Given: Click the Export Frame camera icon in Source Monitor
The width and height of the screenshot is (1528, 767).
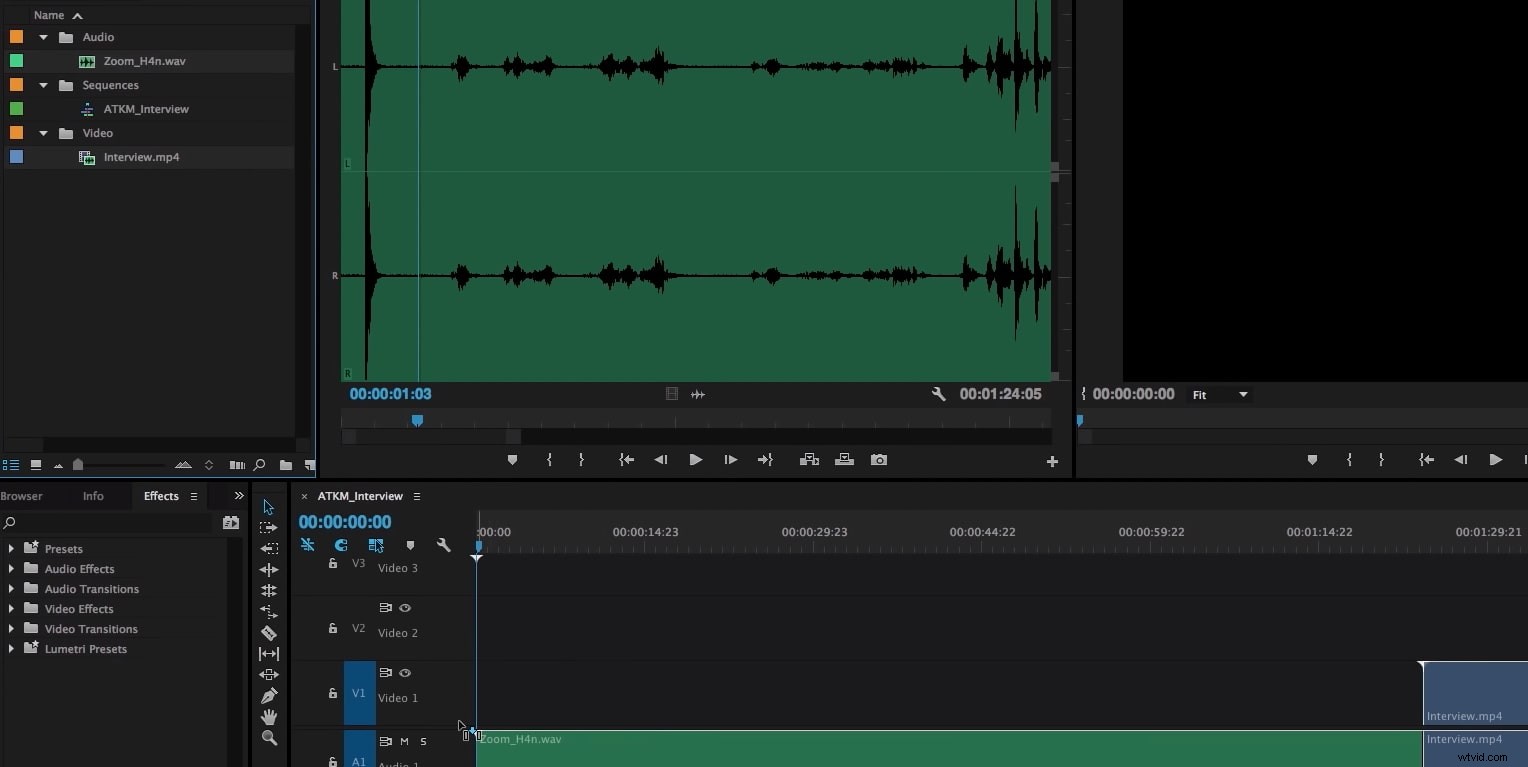Looking at the screenshot, I should tap(878, 460).
